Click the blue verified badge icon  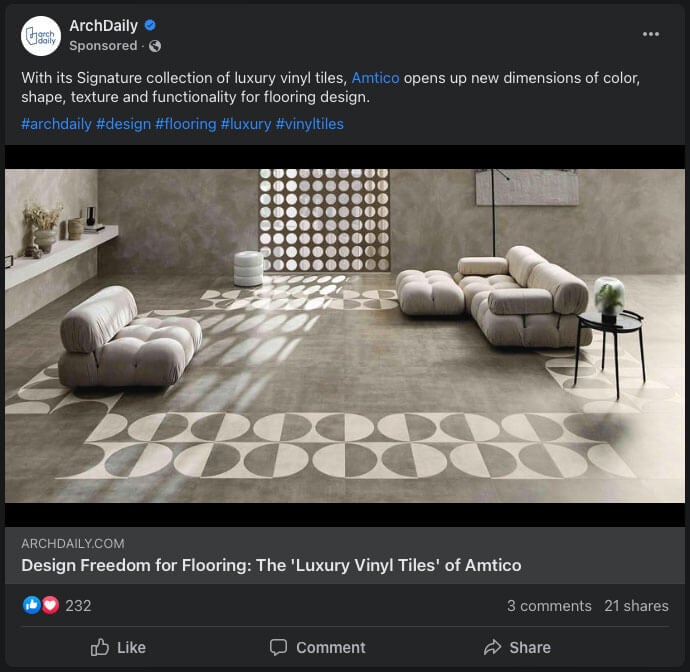coord(150,26)
